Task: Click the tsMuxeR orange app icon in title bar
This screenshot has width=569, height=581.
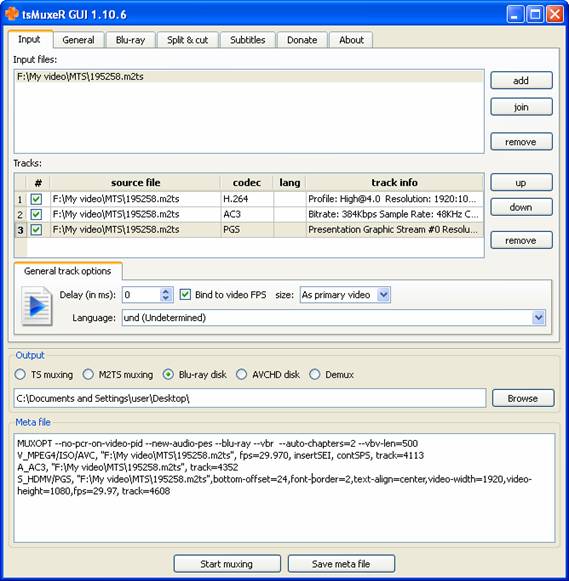Action: click(x=11, y=13)
